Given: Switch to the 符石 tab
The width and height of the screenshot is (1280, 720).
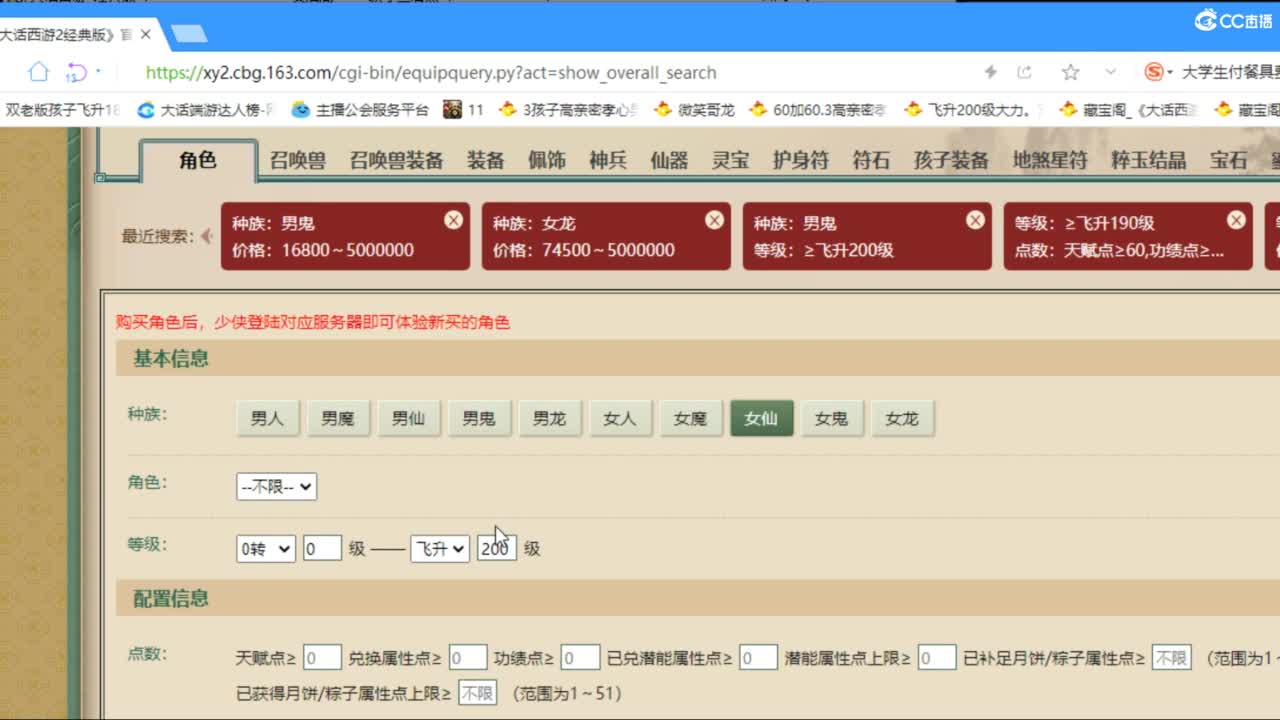Looking at the screenshot, I should (871, 160).
